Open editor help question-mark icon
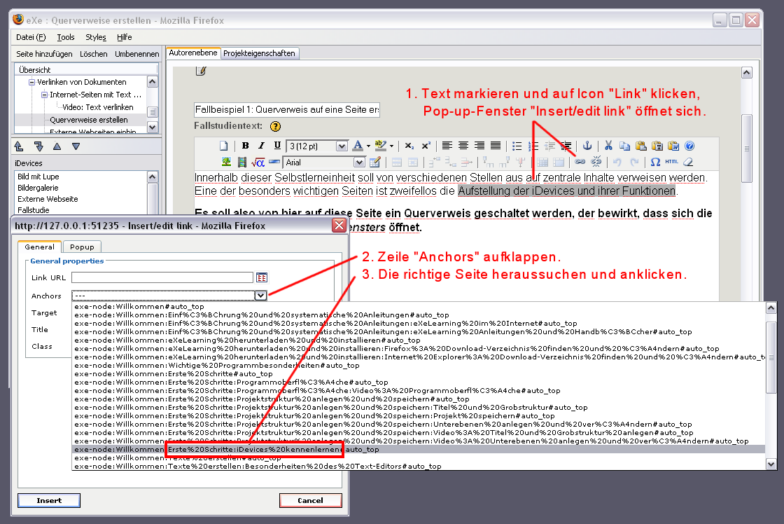Image resolution: width=784 pixels, height=524 pixels. click(x=690, y=146)
